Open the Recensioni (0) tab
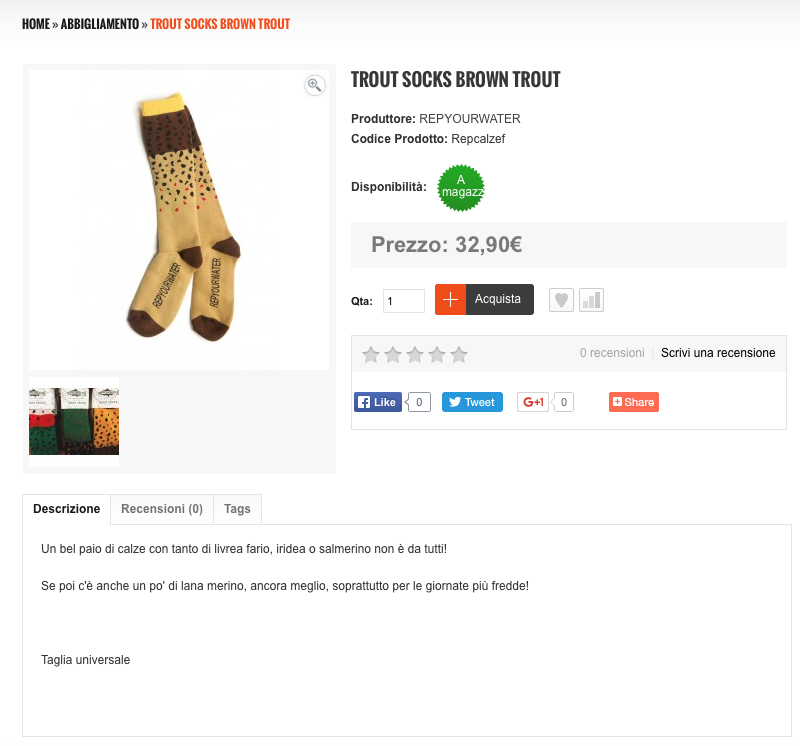 click(x=162, y=509)
